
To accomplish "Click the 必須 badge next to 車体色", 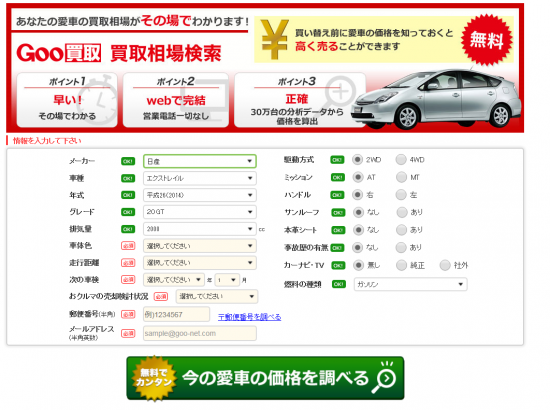I will (x=128, y=246).
